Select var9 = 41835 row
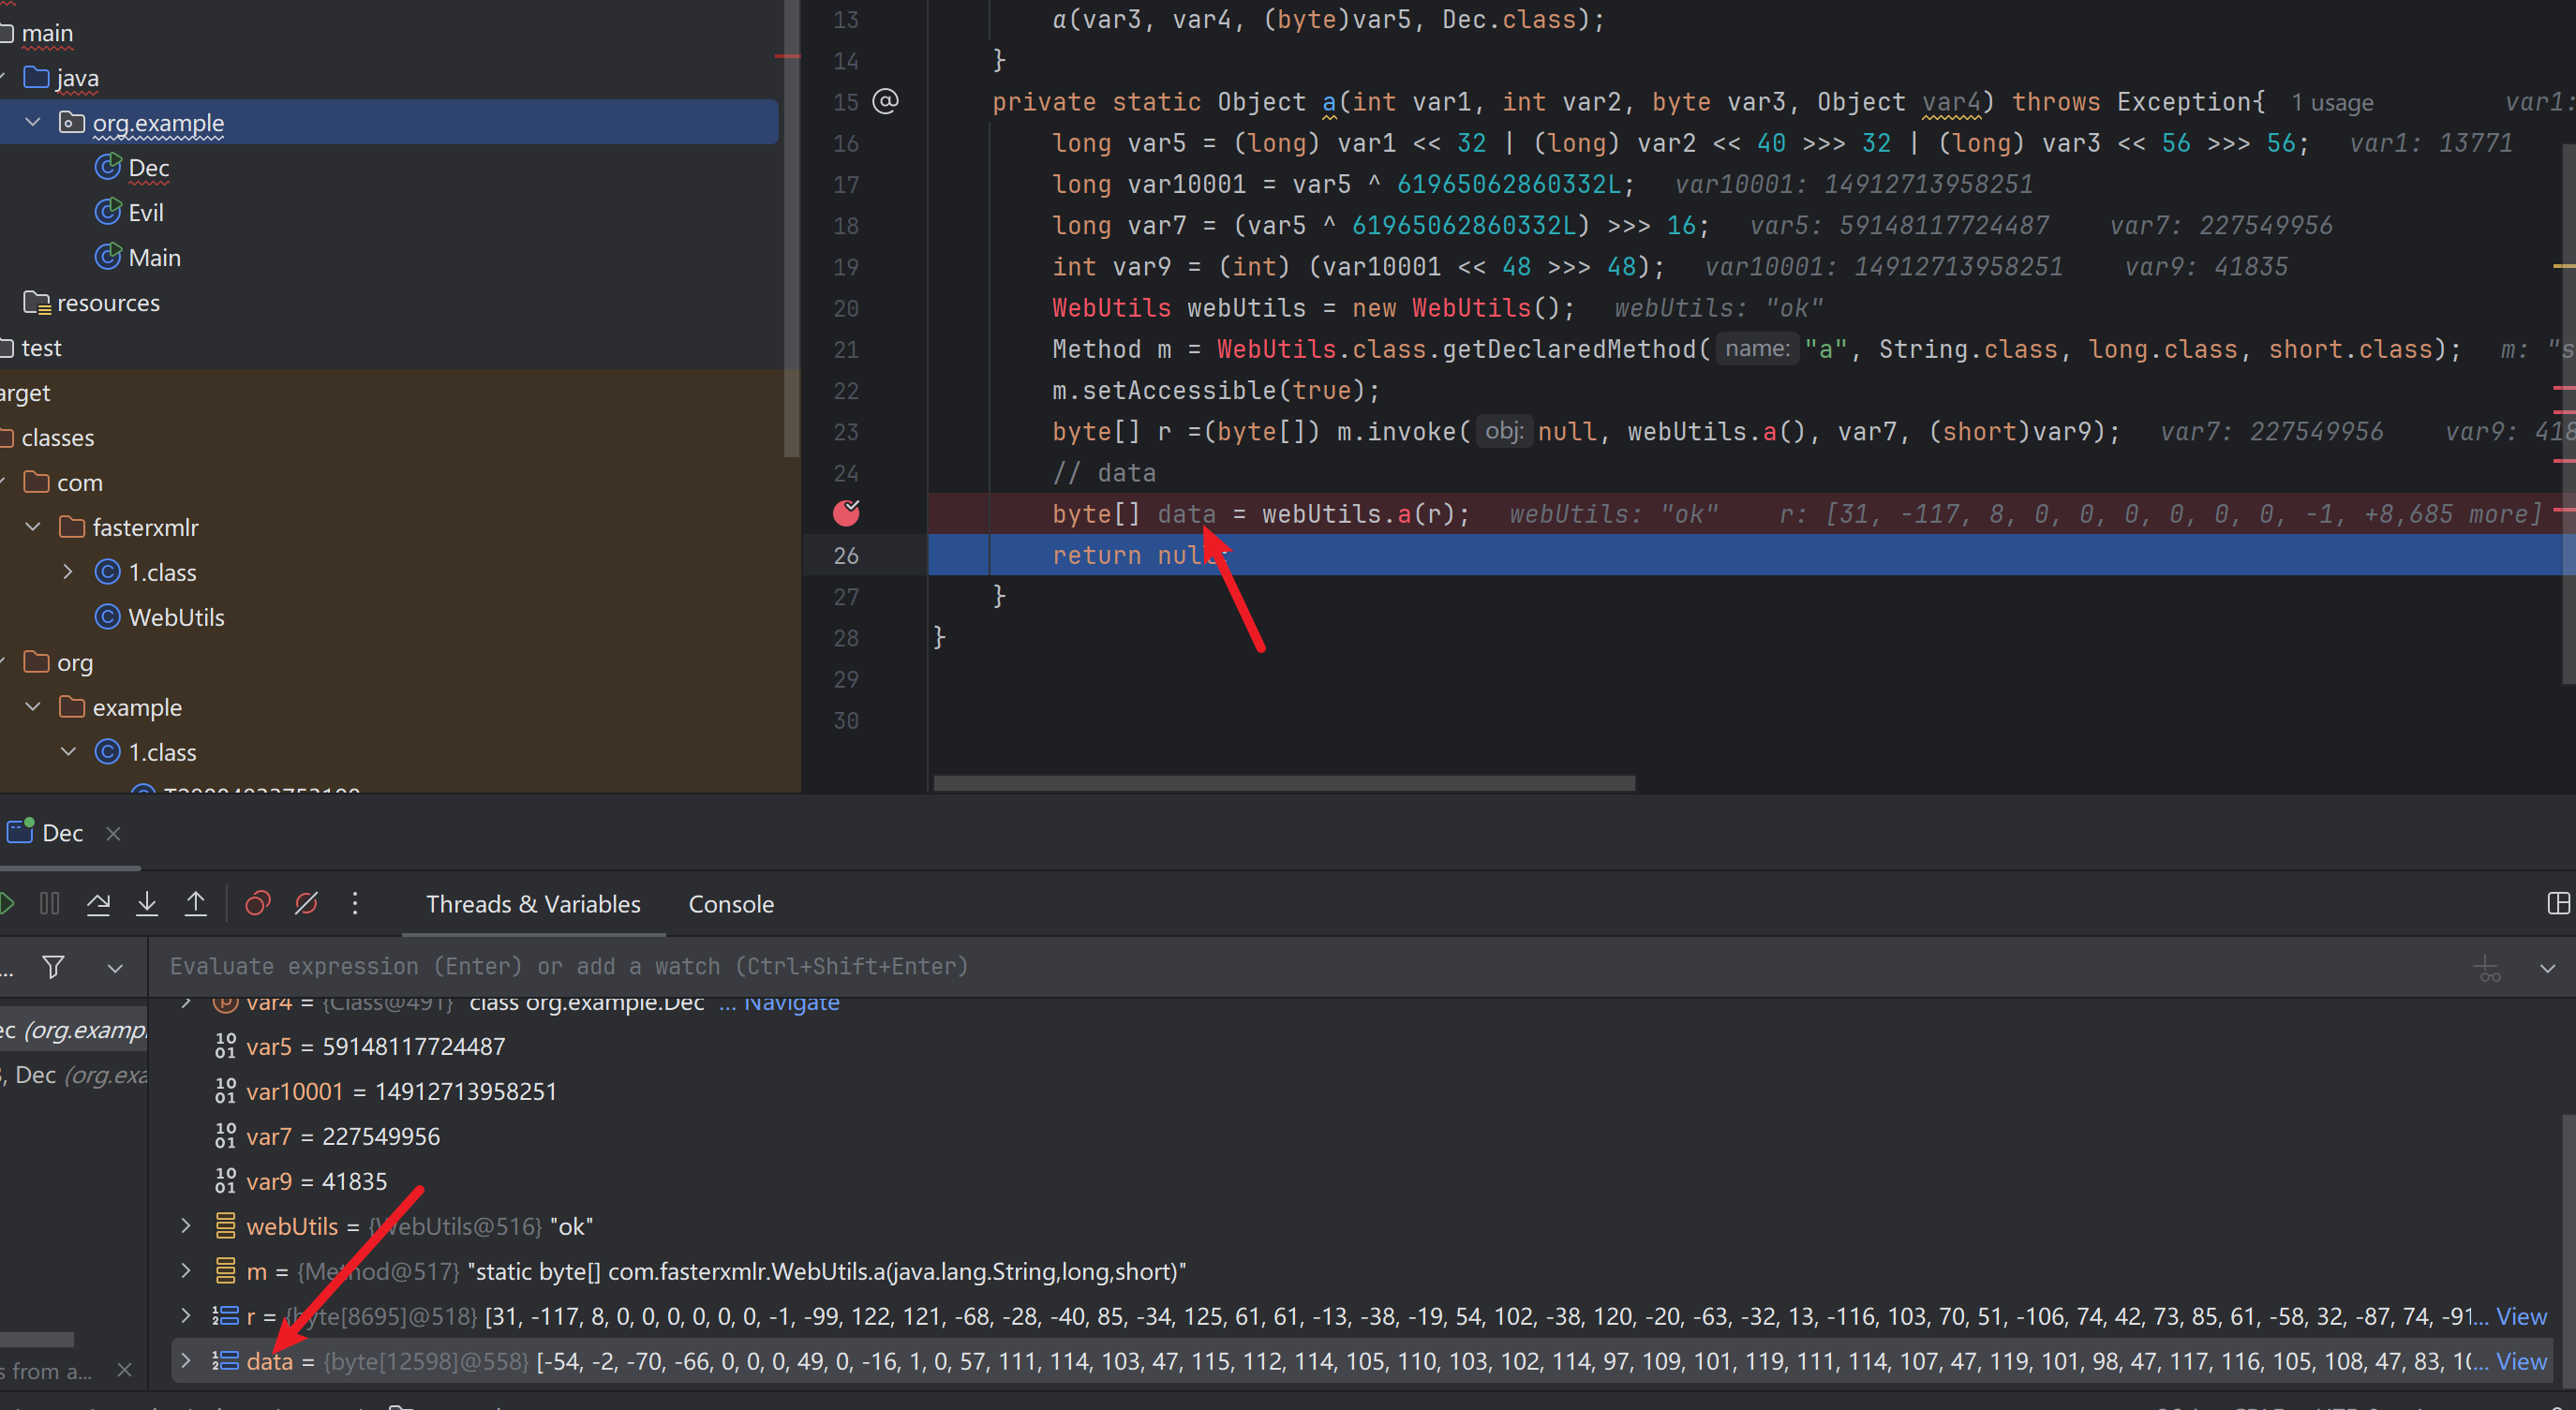Image resolution: width=2576 pixels, height=1410 pixels. (x=1360, y=1182)
